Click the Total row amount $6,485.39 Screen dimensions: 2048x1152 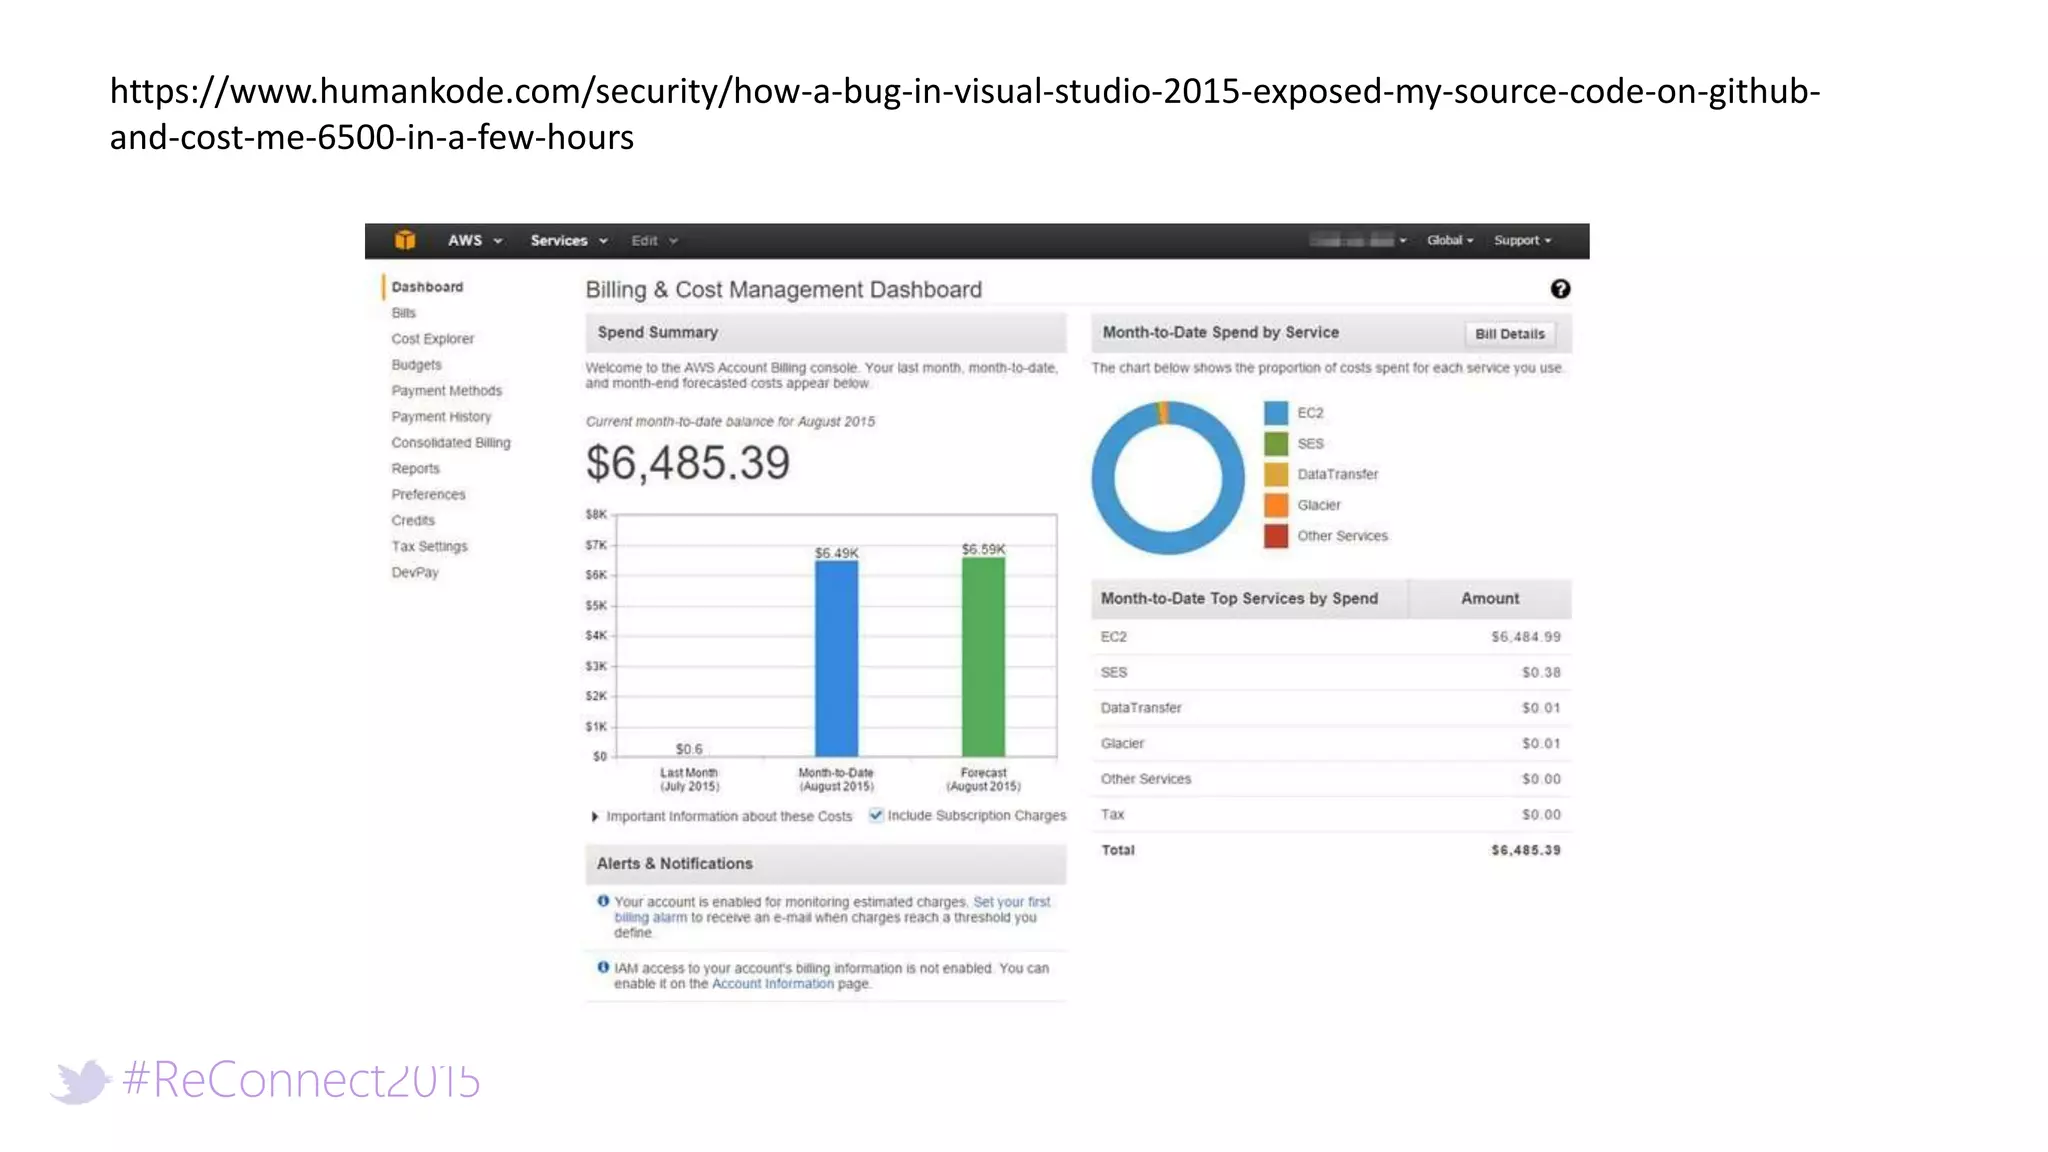[x=1525, y=850]
